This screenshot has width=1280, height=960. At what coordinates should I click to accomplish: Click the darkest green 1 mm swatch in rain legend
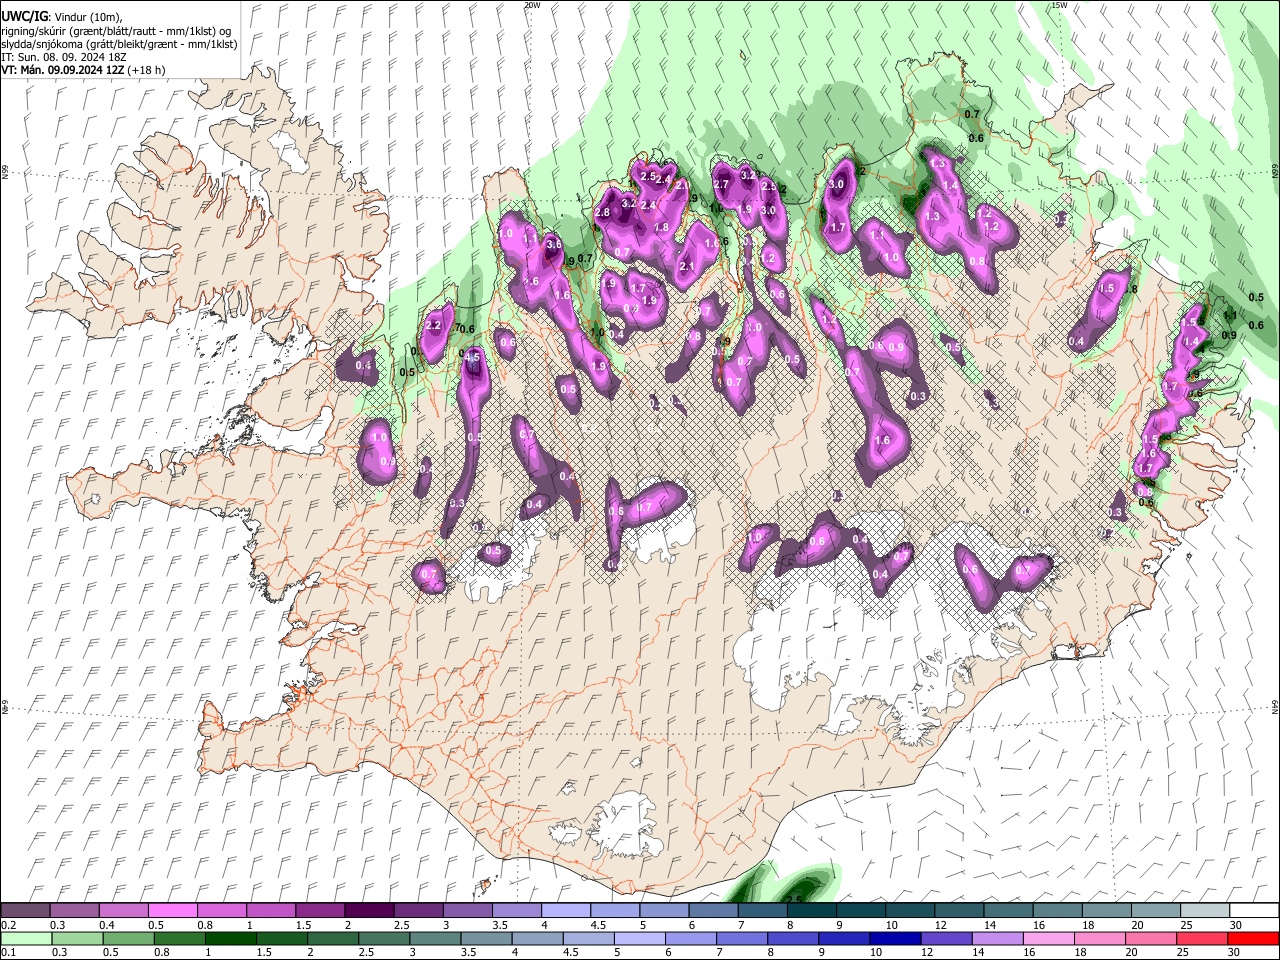point(229,939)
